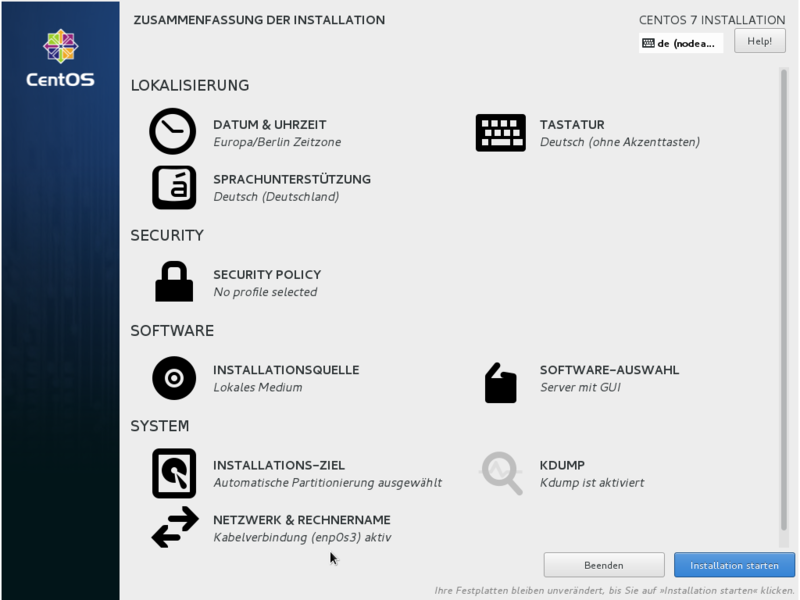
Task: Click the Tastatur keyboard icon
Action: pos(501,133)
